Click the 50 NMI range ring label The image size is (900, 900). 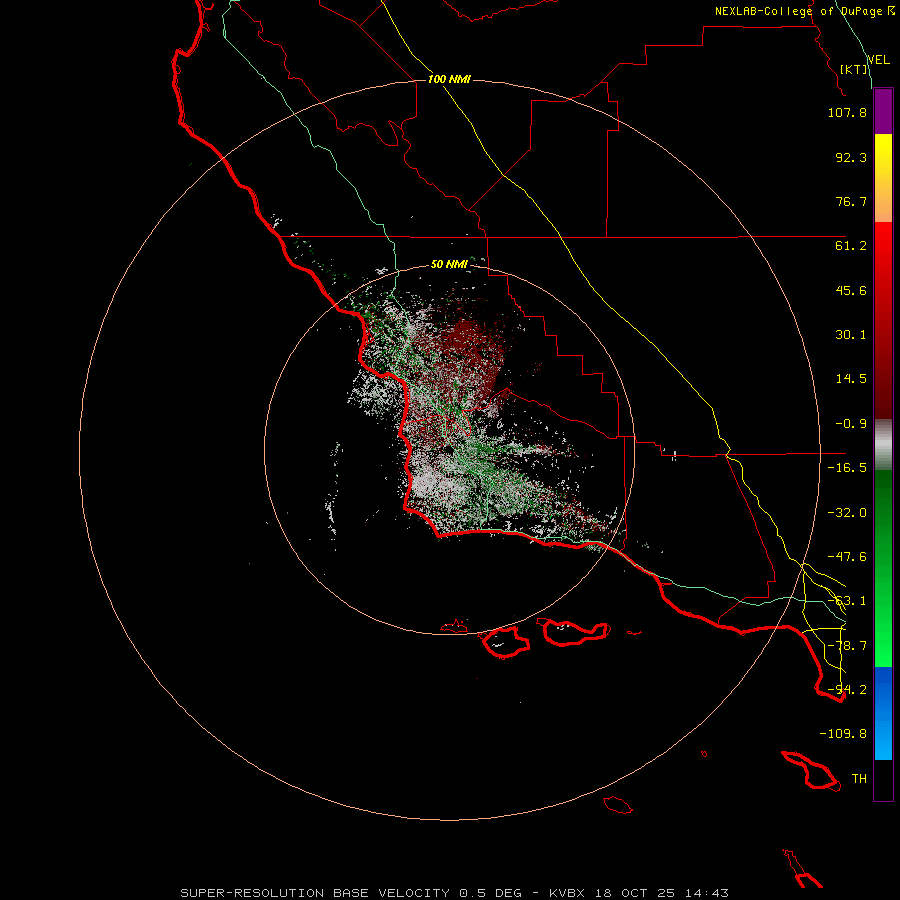449,265
